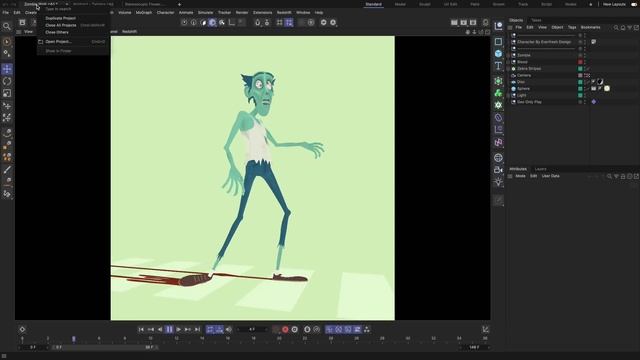Open the Floor/Environment globe icon
The image size is (640, 360).
(498, 158)
